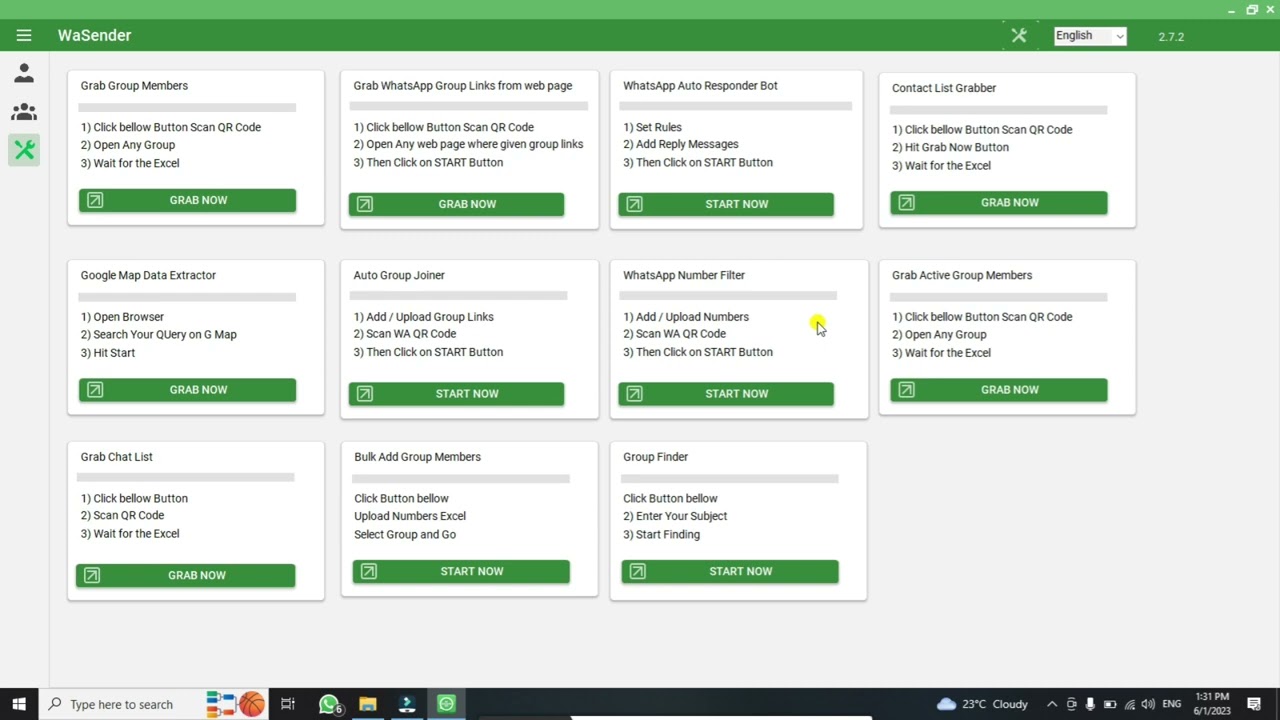
Task: Open Task View on the taskbar
Action: pos(288,704)
